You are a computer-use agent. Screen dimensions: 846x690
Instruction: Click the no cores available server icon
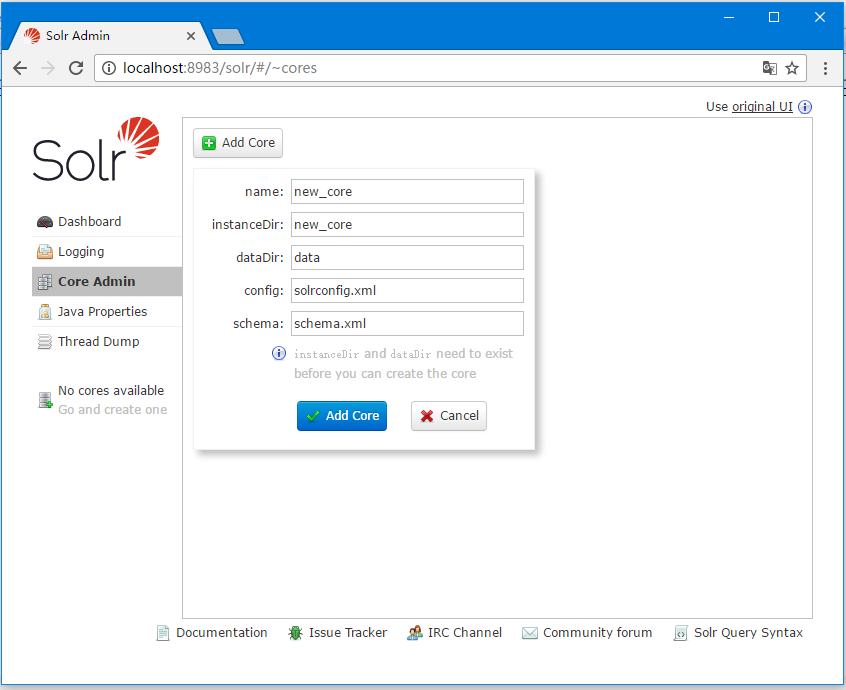(x=45, y=400)
